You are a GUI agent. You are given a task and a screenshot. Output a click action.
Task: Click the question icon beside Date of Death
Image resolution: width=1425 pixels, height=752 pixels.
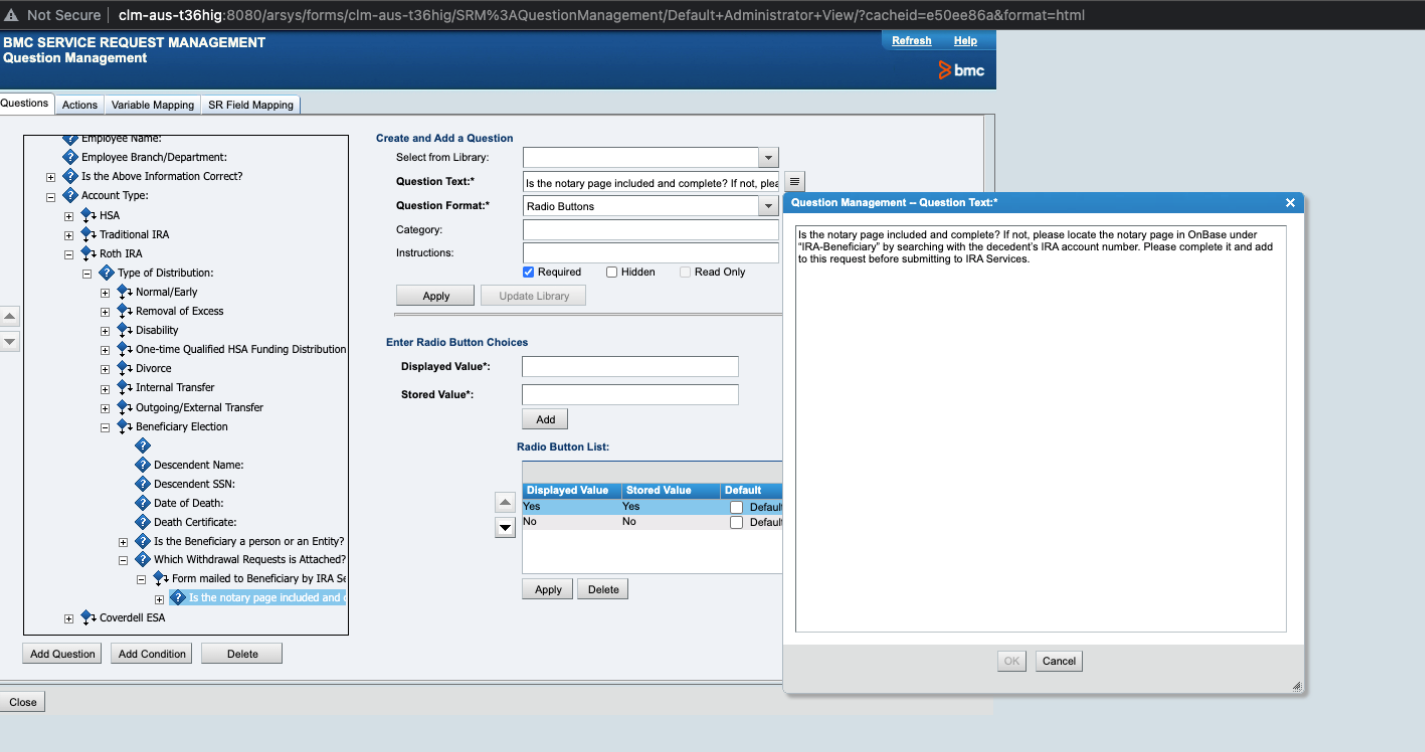coord(142,503)
